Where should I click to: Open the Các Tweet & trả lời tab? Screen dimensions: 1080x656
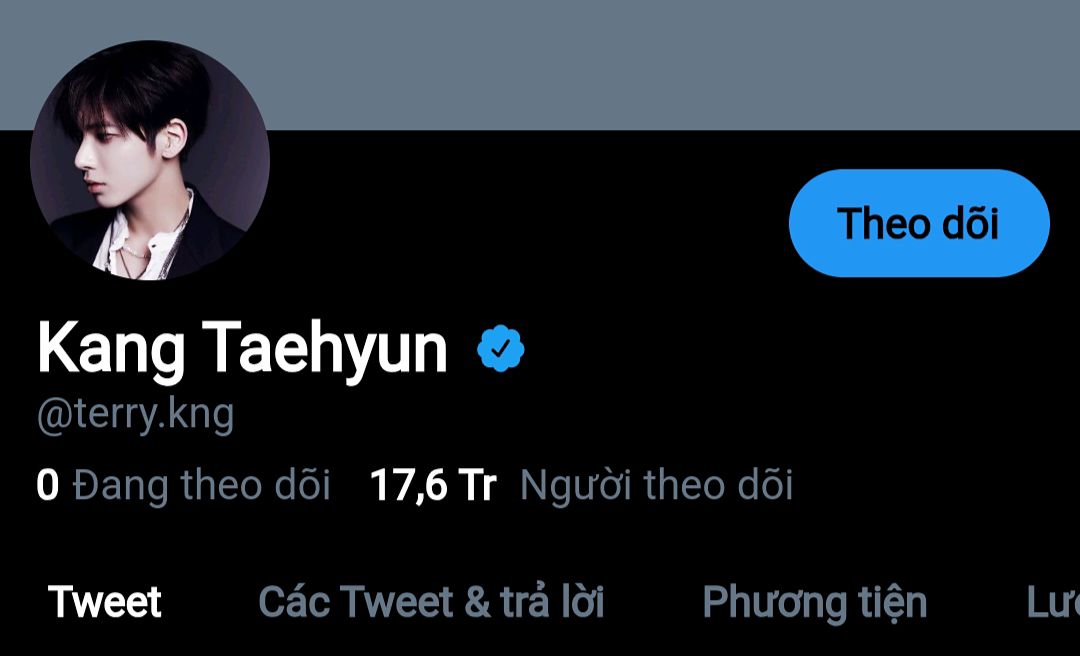(431, 602)
